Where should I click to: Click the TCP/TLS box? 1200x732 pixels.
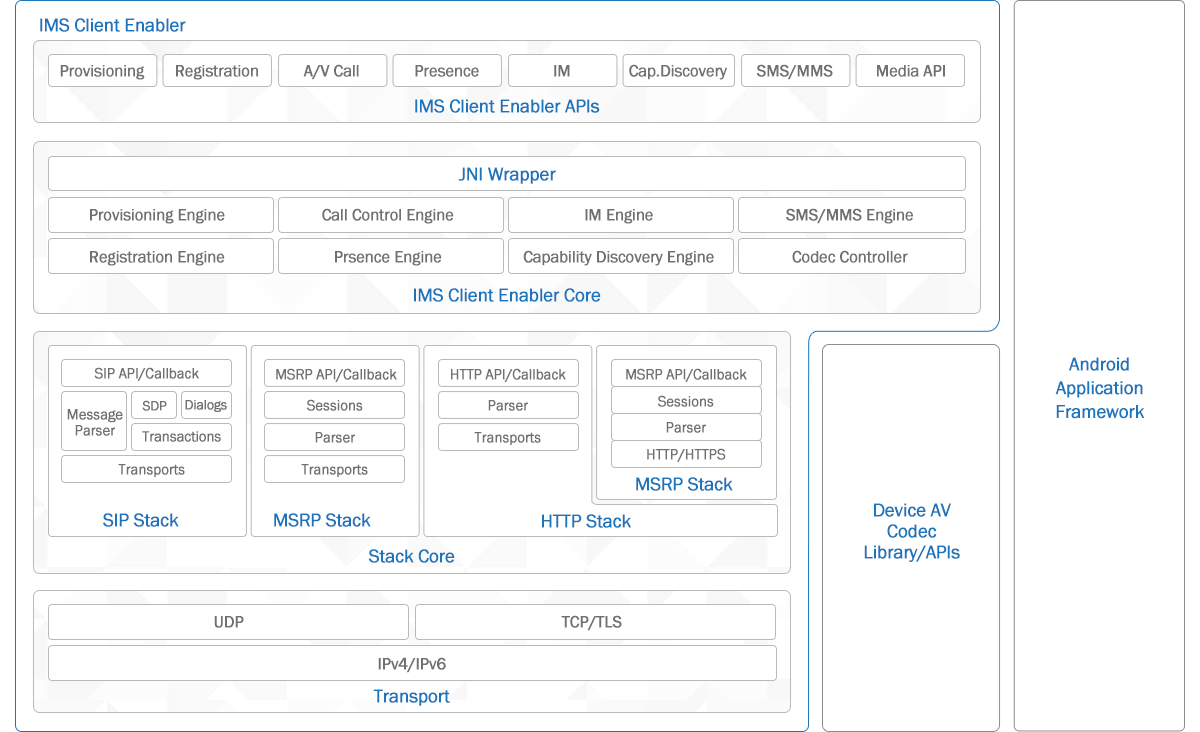point(595,622)
